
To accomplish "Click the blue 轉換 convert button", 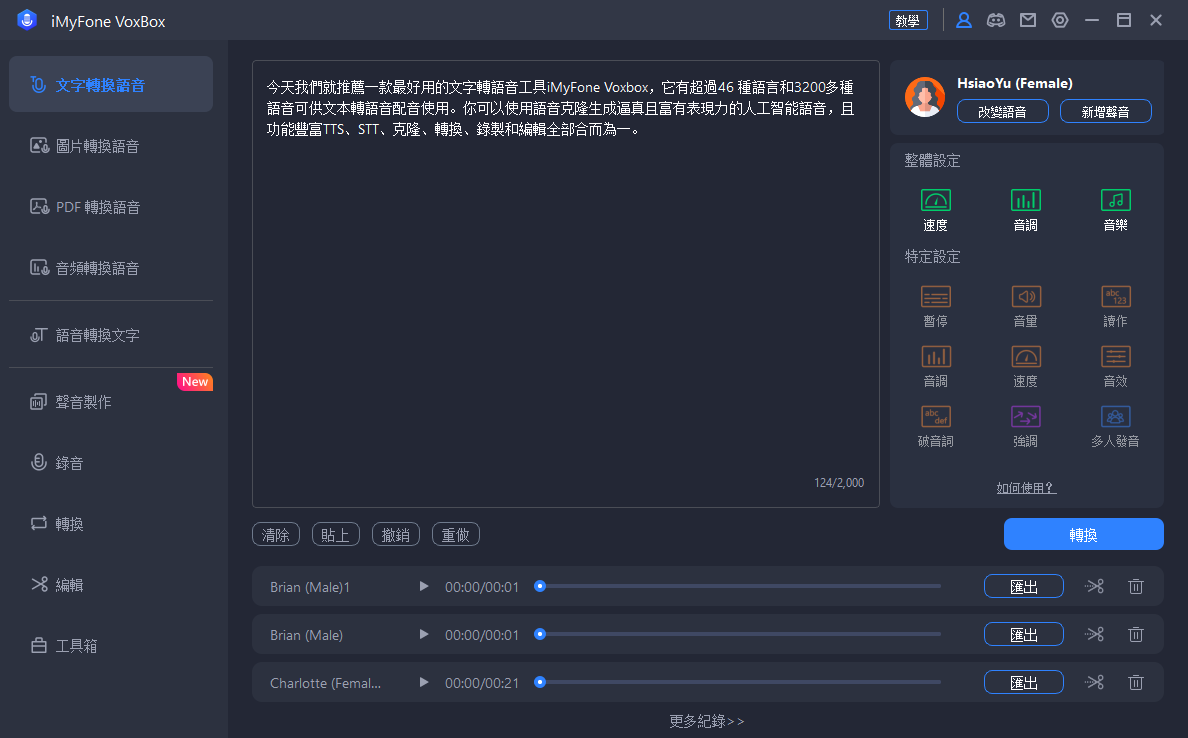I will 1083,534.
